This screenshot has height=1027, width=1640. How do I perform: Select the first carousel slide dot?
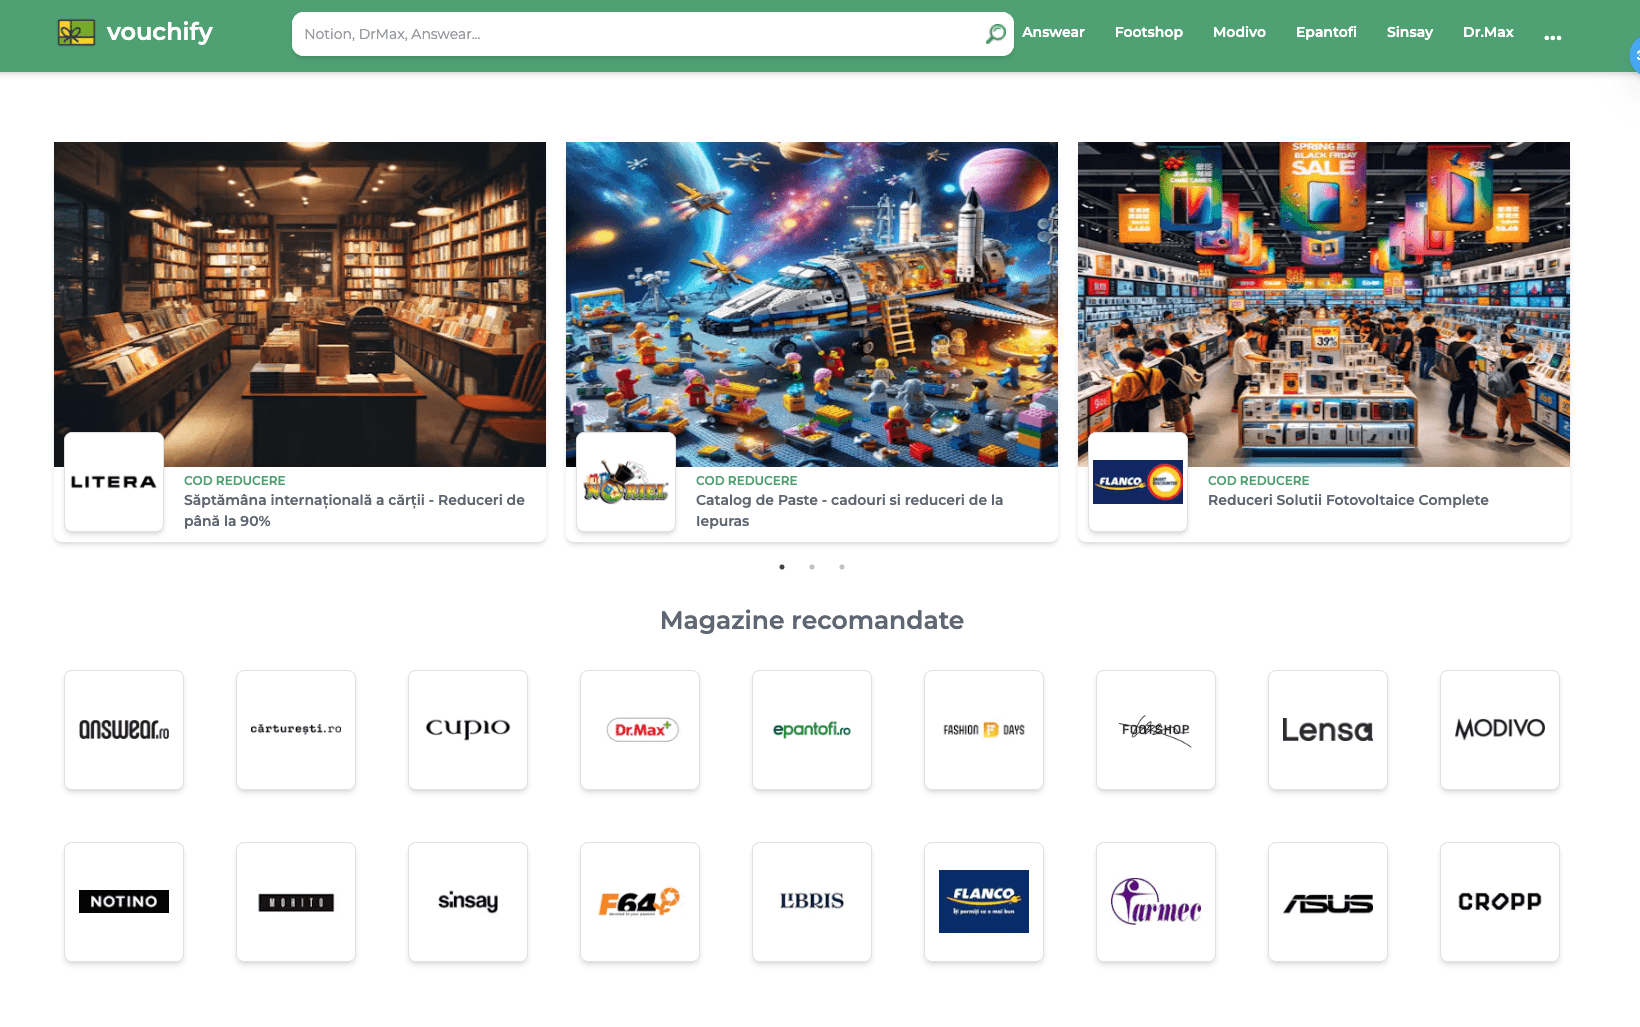click(x=782, y=567)
